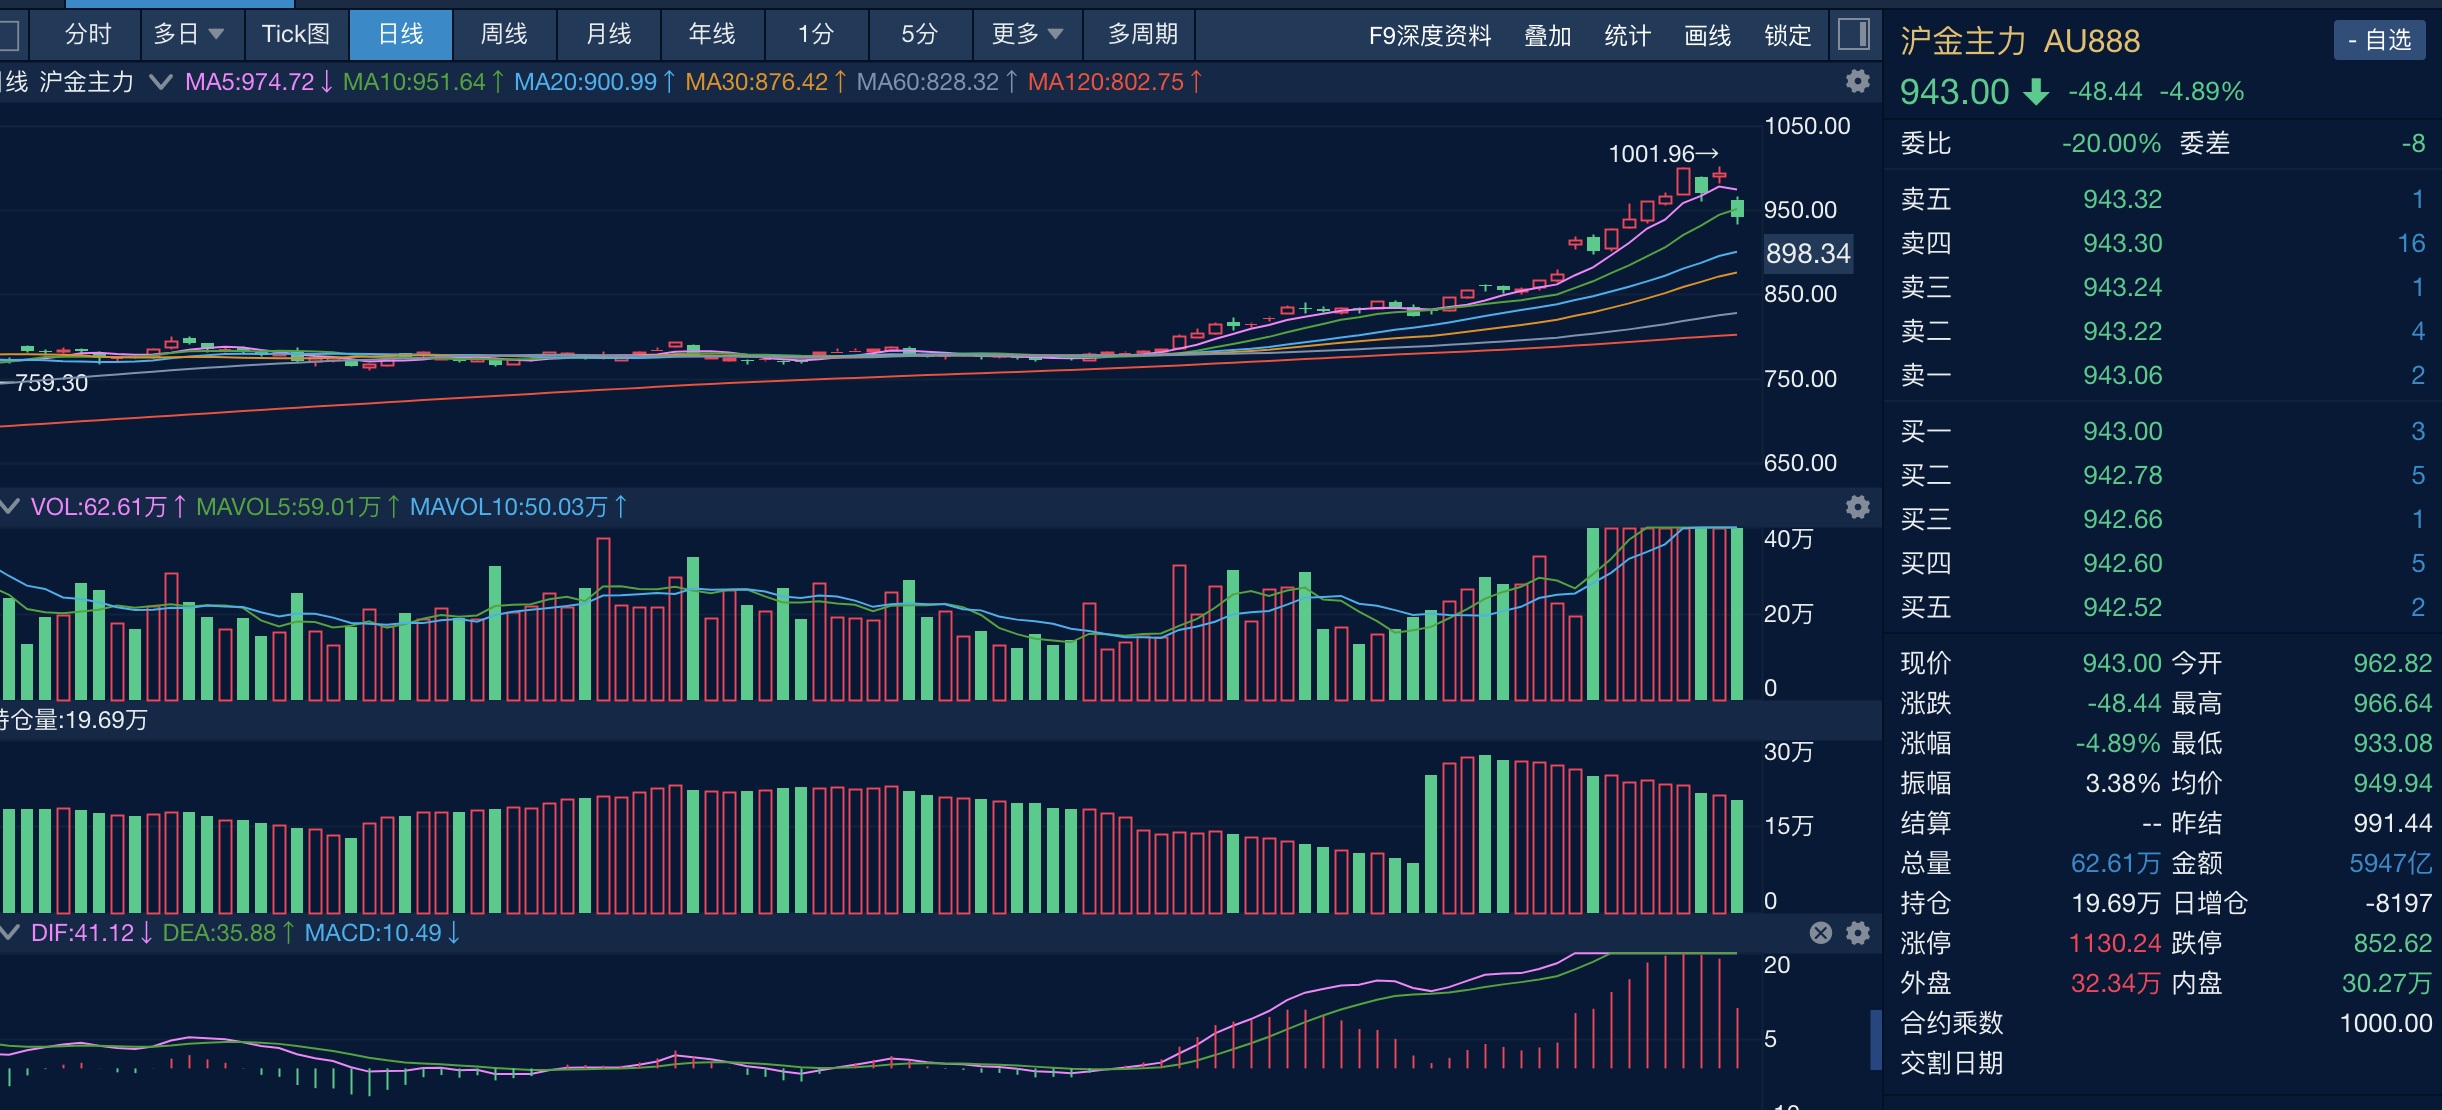Open F9深度资料 detailed info
Screen dimensions: 2442x1110
pos(1429,35)
